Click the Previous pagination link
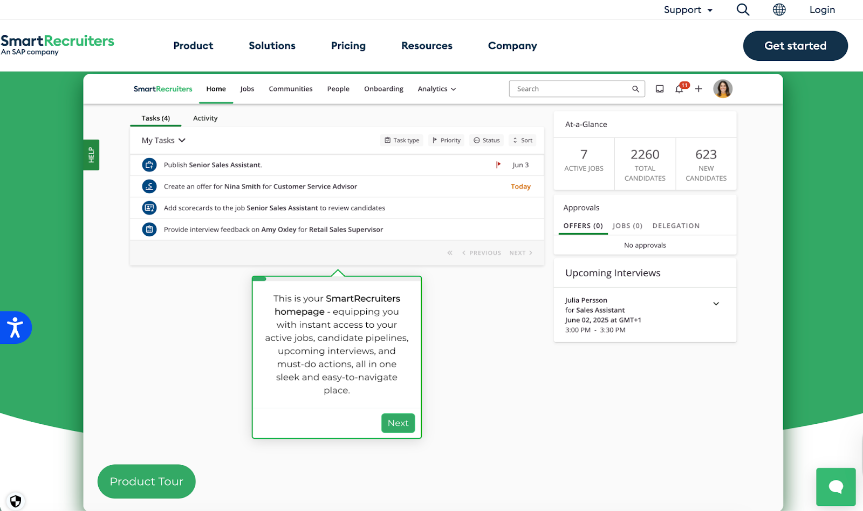The height and width of the screenshot is (511, 863). [482, 253]
